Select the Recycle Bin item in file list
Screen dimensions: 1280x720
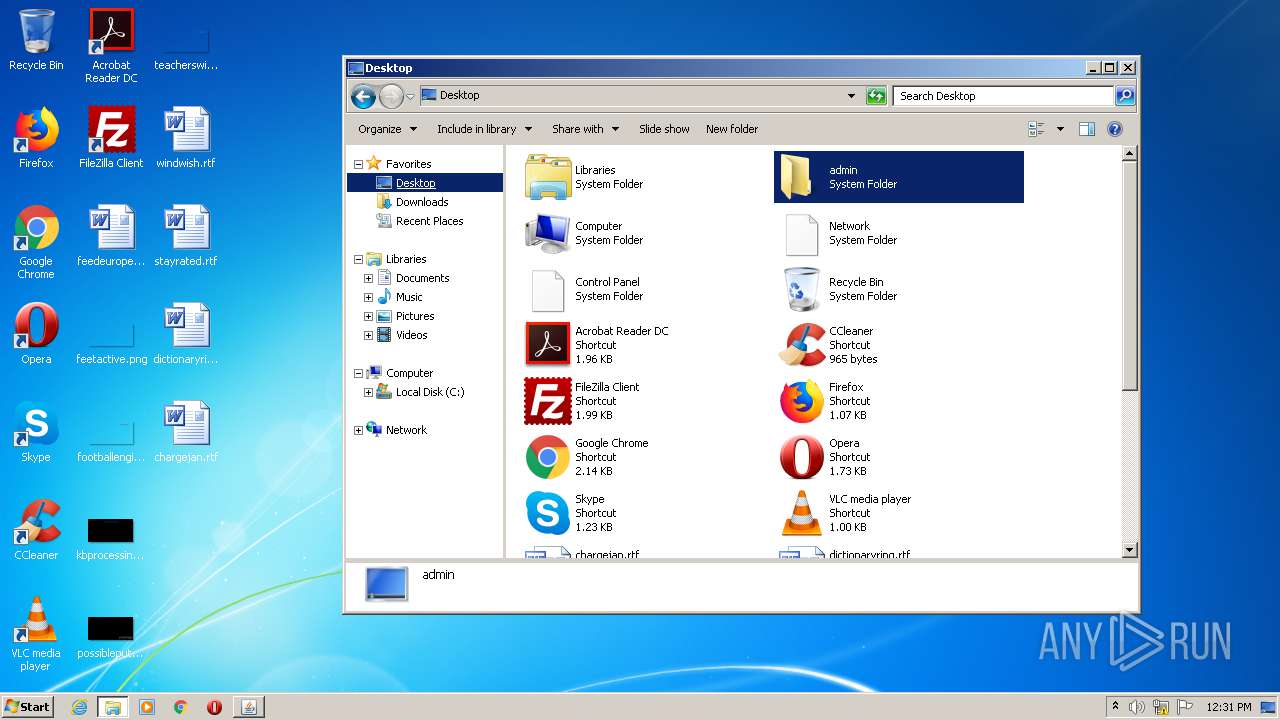(898, 289)
